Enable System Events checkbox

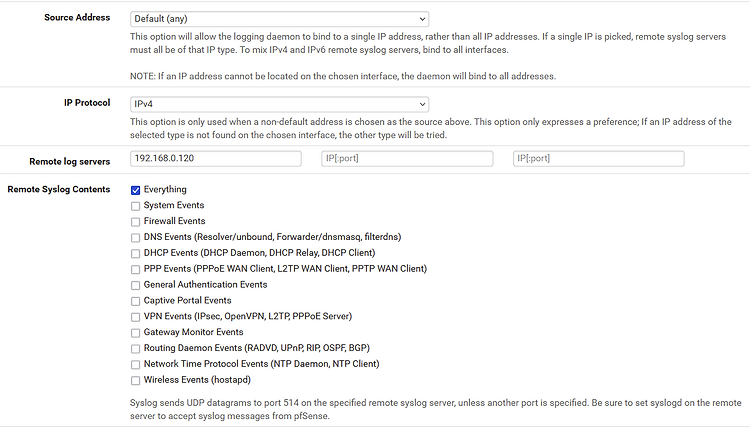point(135,206)
